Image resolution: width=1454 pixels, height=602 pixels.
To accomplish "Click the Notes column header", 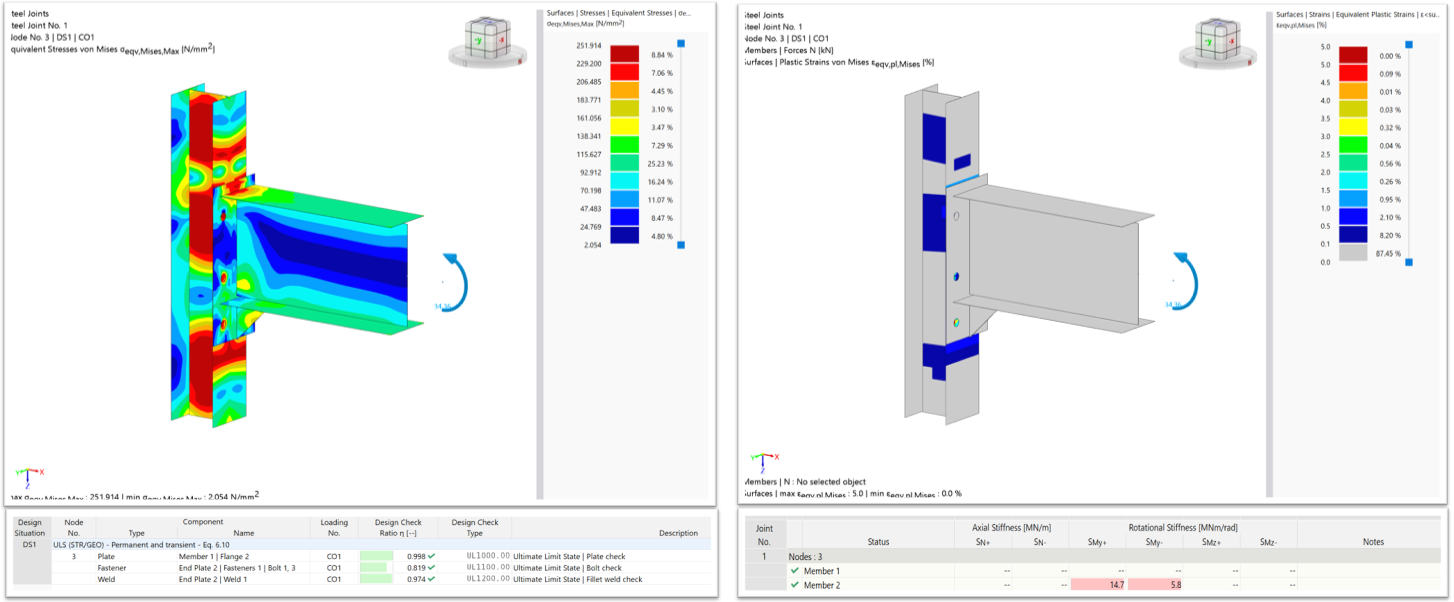I will coord(1373,541).
